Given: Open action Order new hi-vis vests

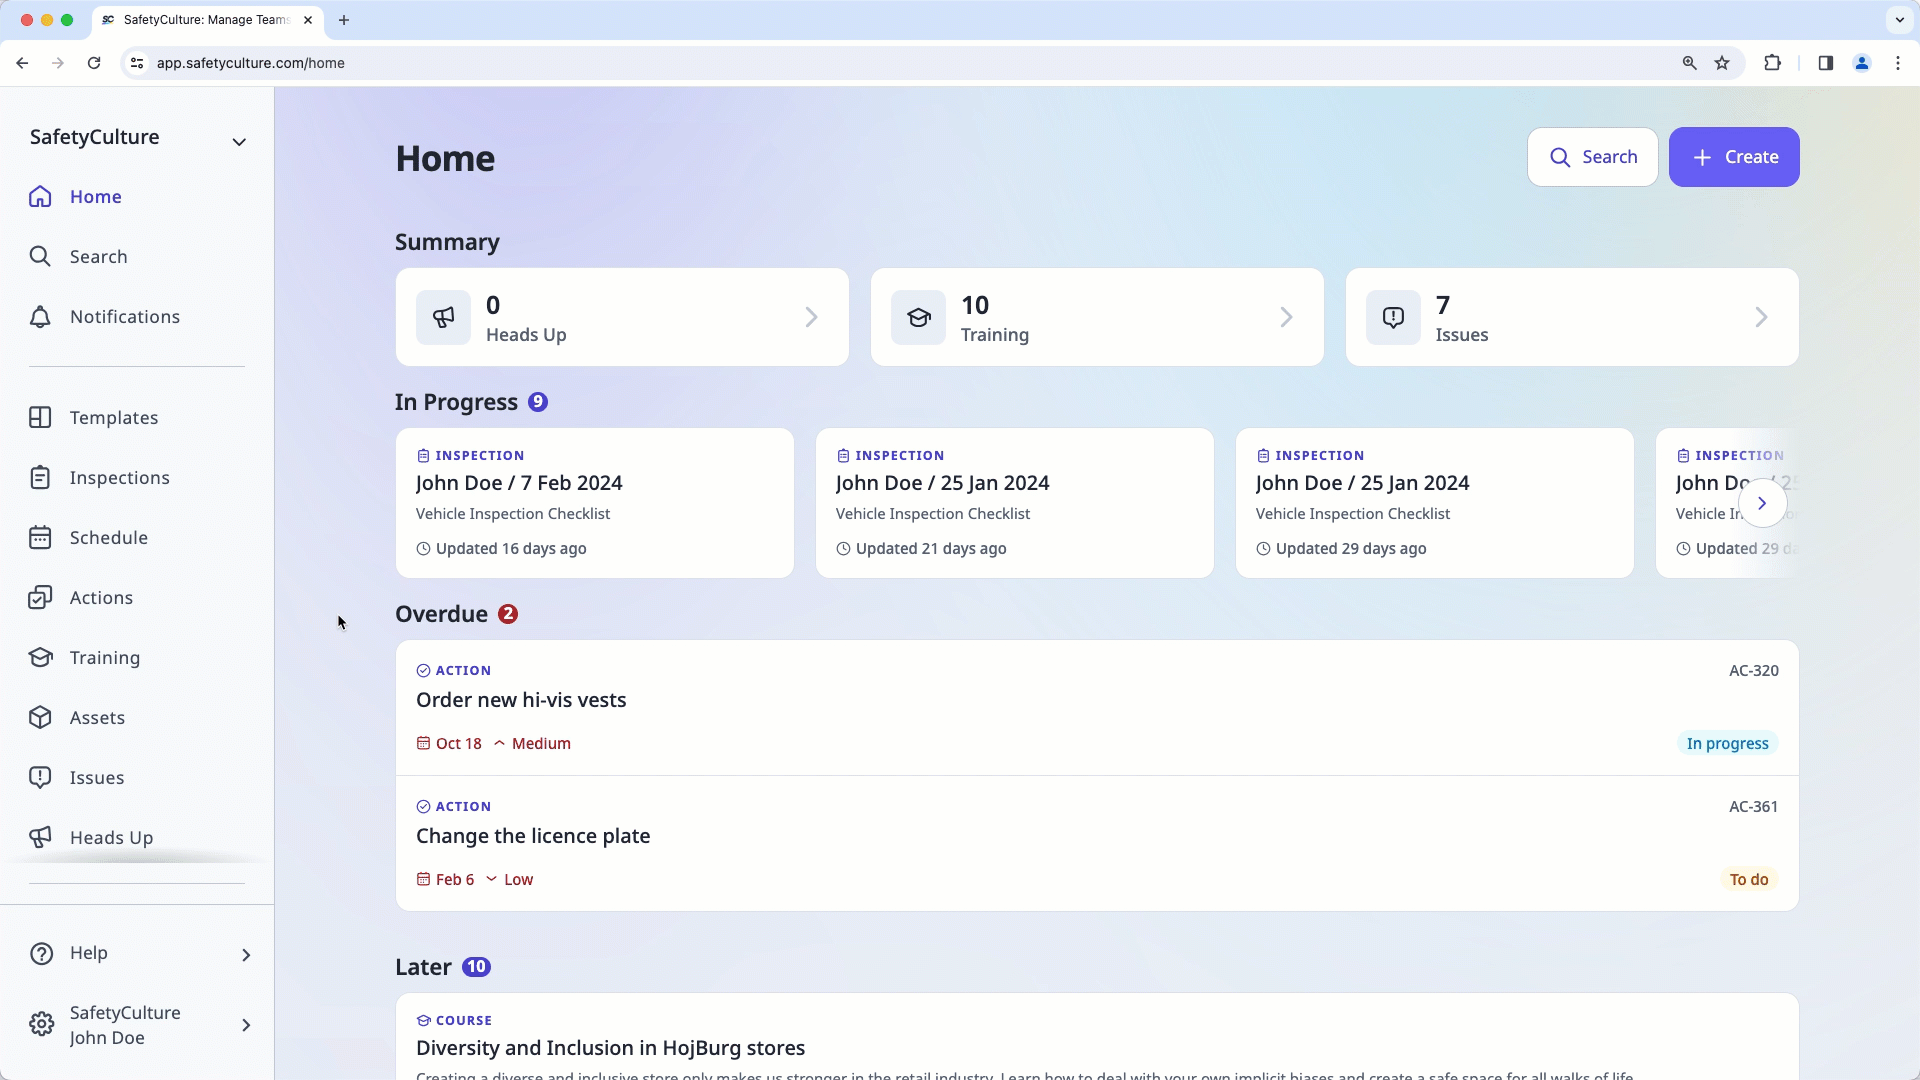Looking at the screenshot, I should click(1097, 708).
